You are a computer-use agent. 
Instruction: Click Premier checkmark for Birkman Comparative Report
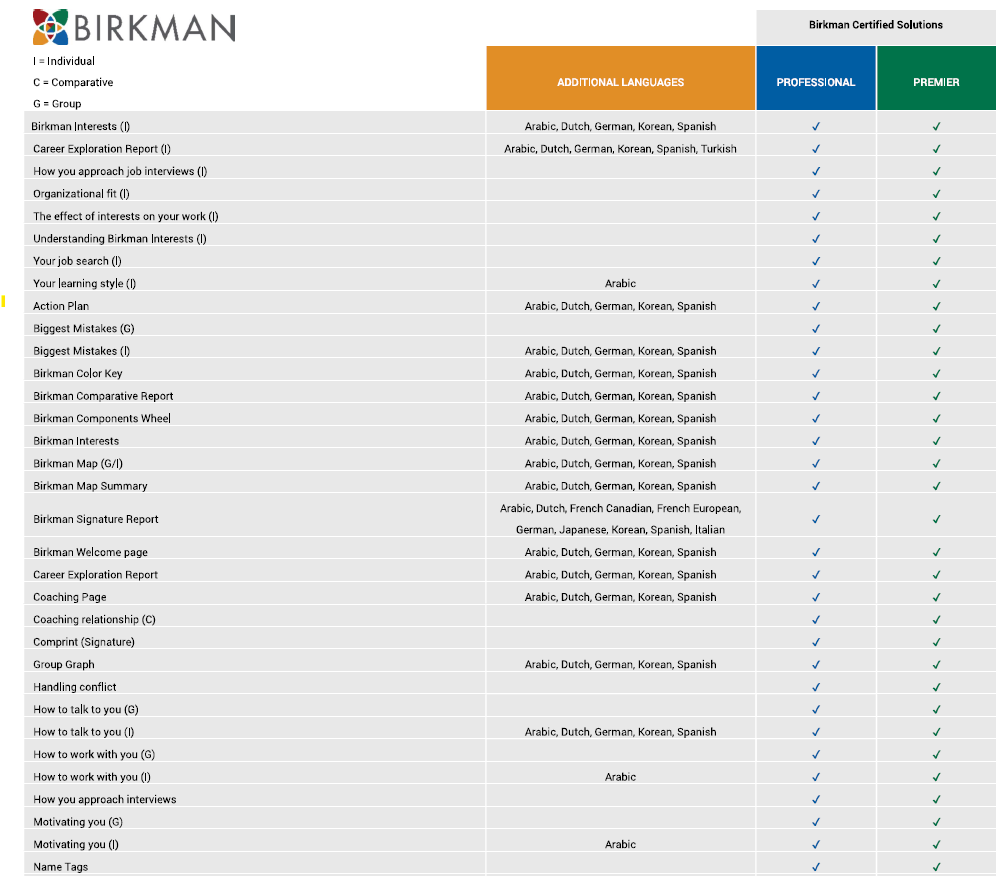point(936,396)
